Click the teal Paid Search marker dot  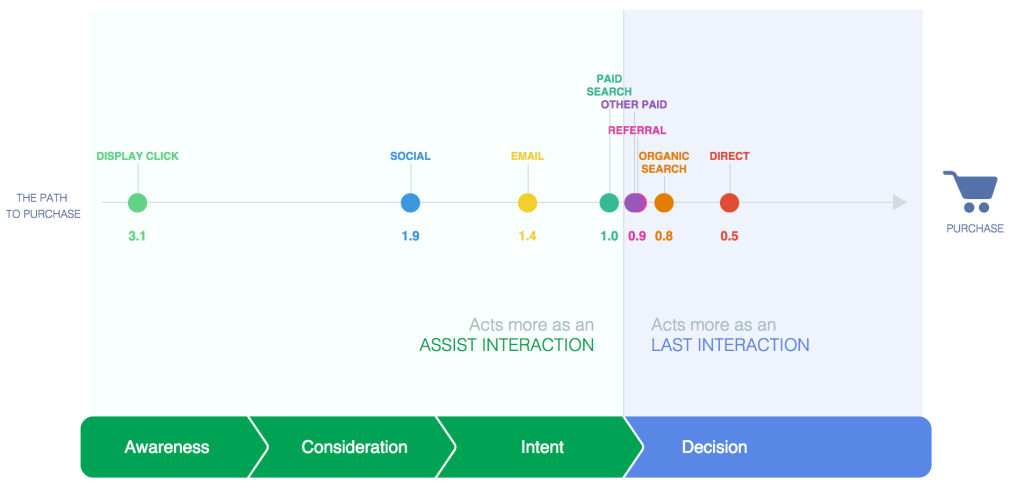pos(609,203)
